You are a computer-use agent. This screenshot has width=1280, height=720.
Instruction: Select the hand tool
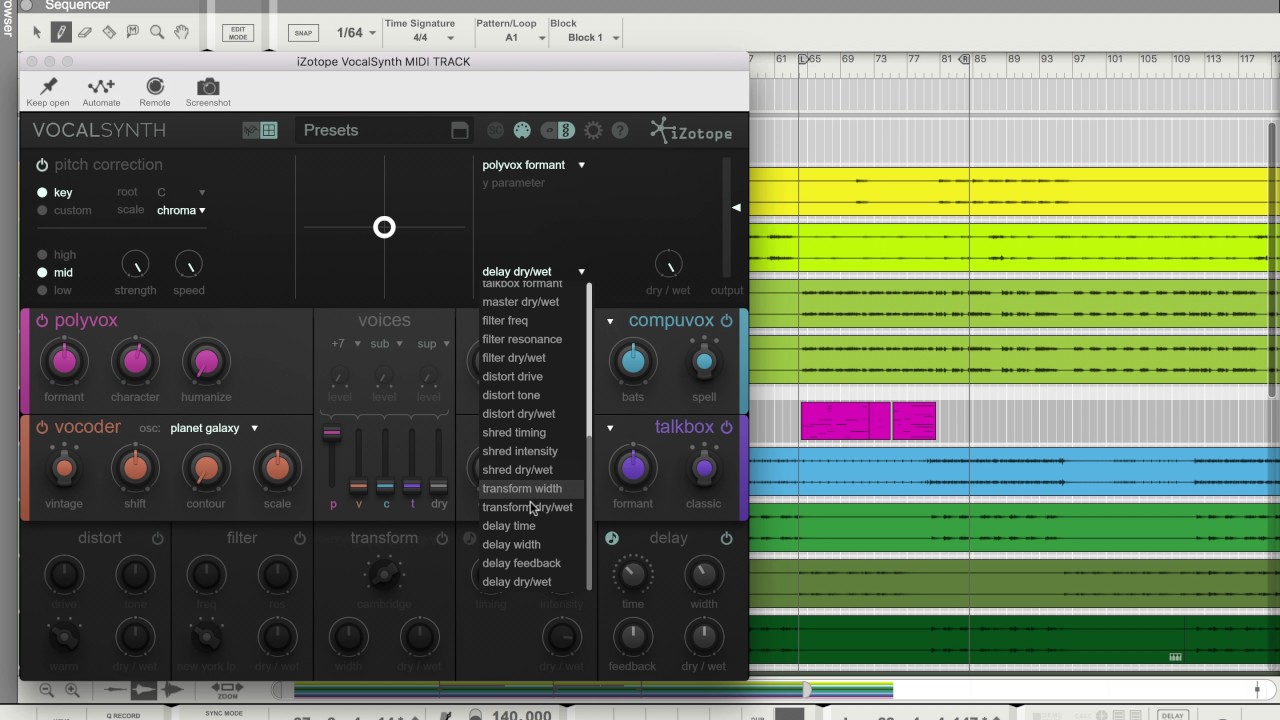click(181, 32)
